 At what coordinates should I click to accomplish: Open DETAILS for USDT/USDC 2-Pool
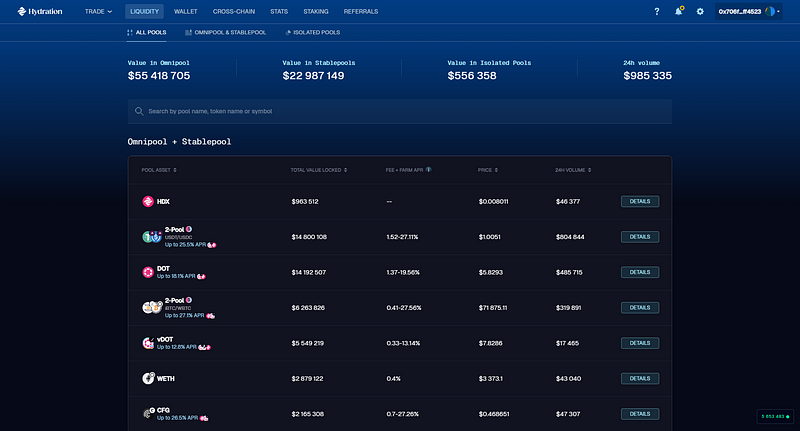click(640, 237)
